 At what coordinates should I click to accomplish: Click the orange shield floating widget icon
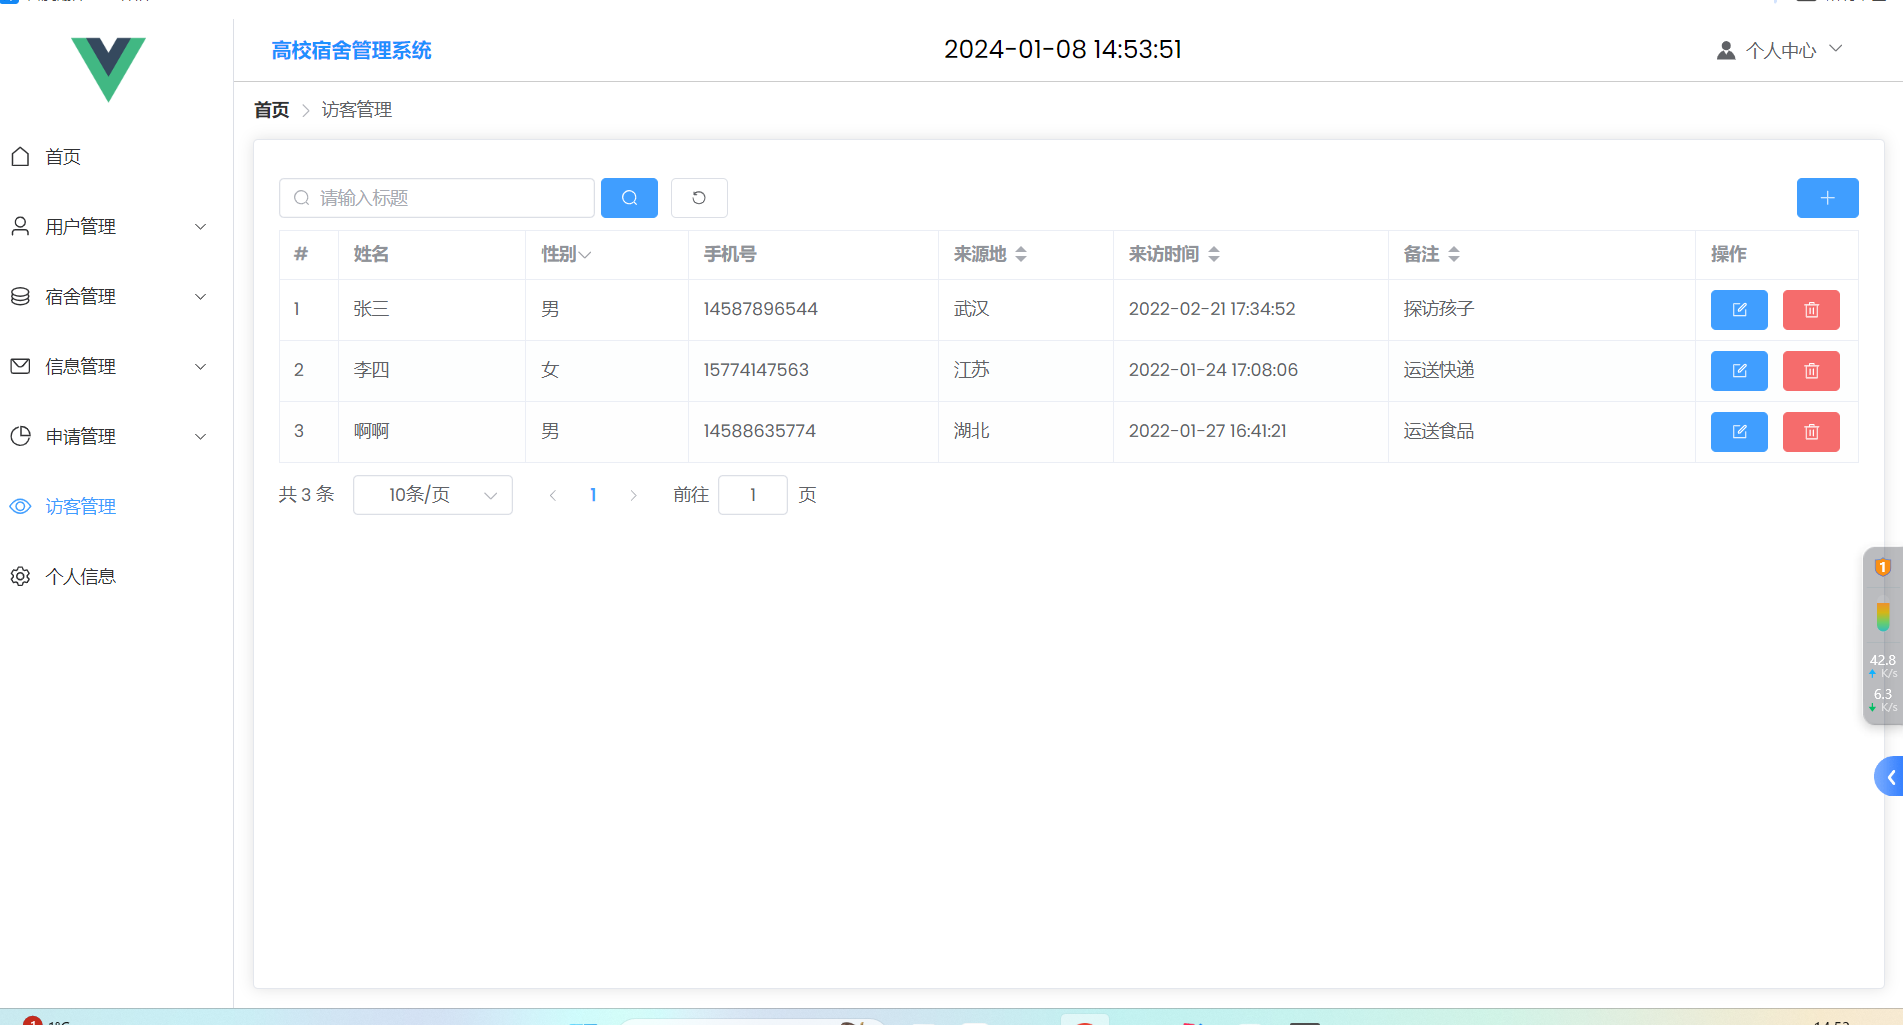coord(1882,567)
